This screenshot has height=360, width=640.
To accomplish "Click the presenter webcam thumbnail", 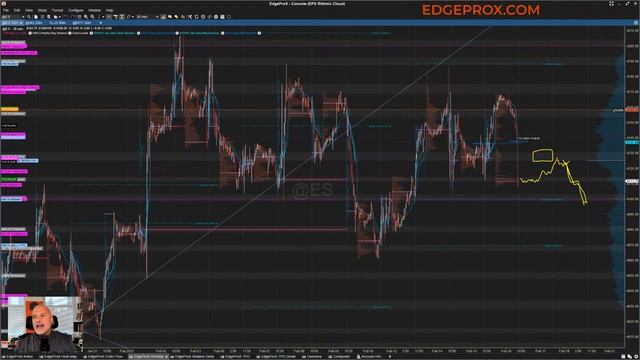I will point(44,324).
